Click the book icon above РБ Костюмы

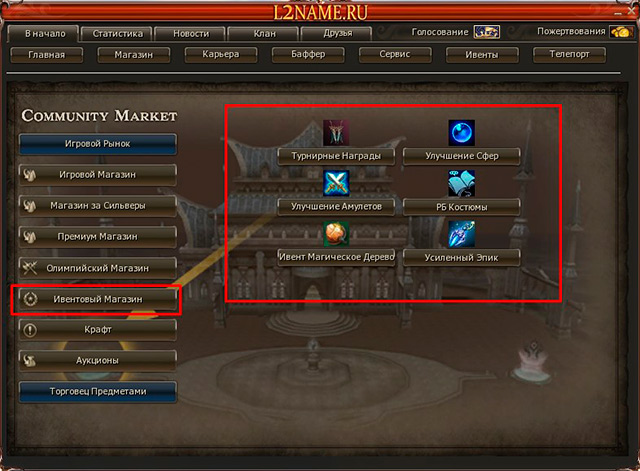(x=461, y=183)
